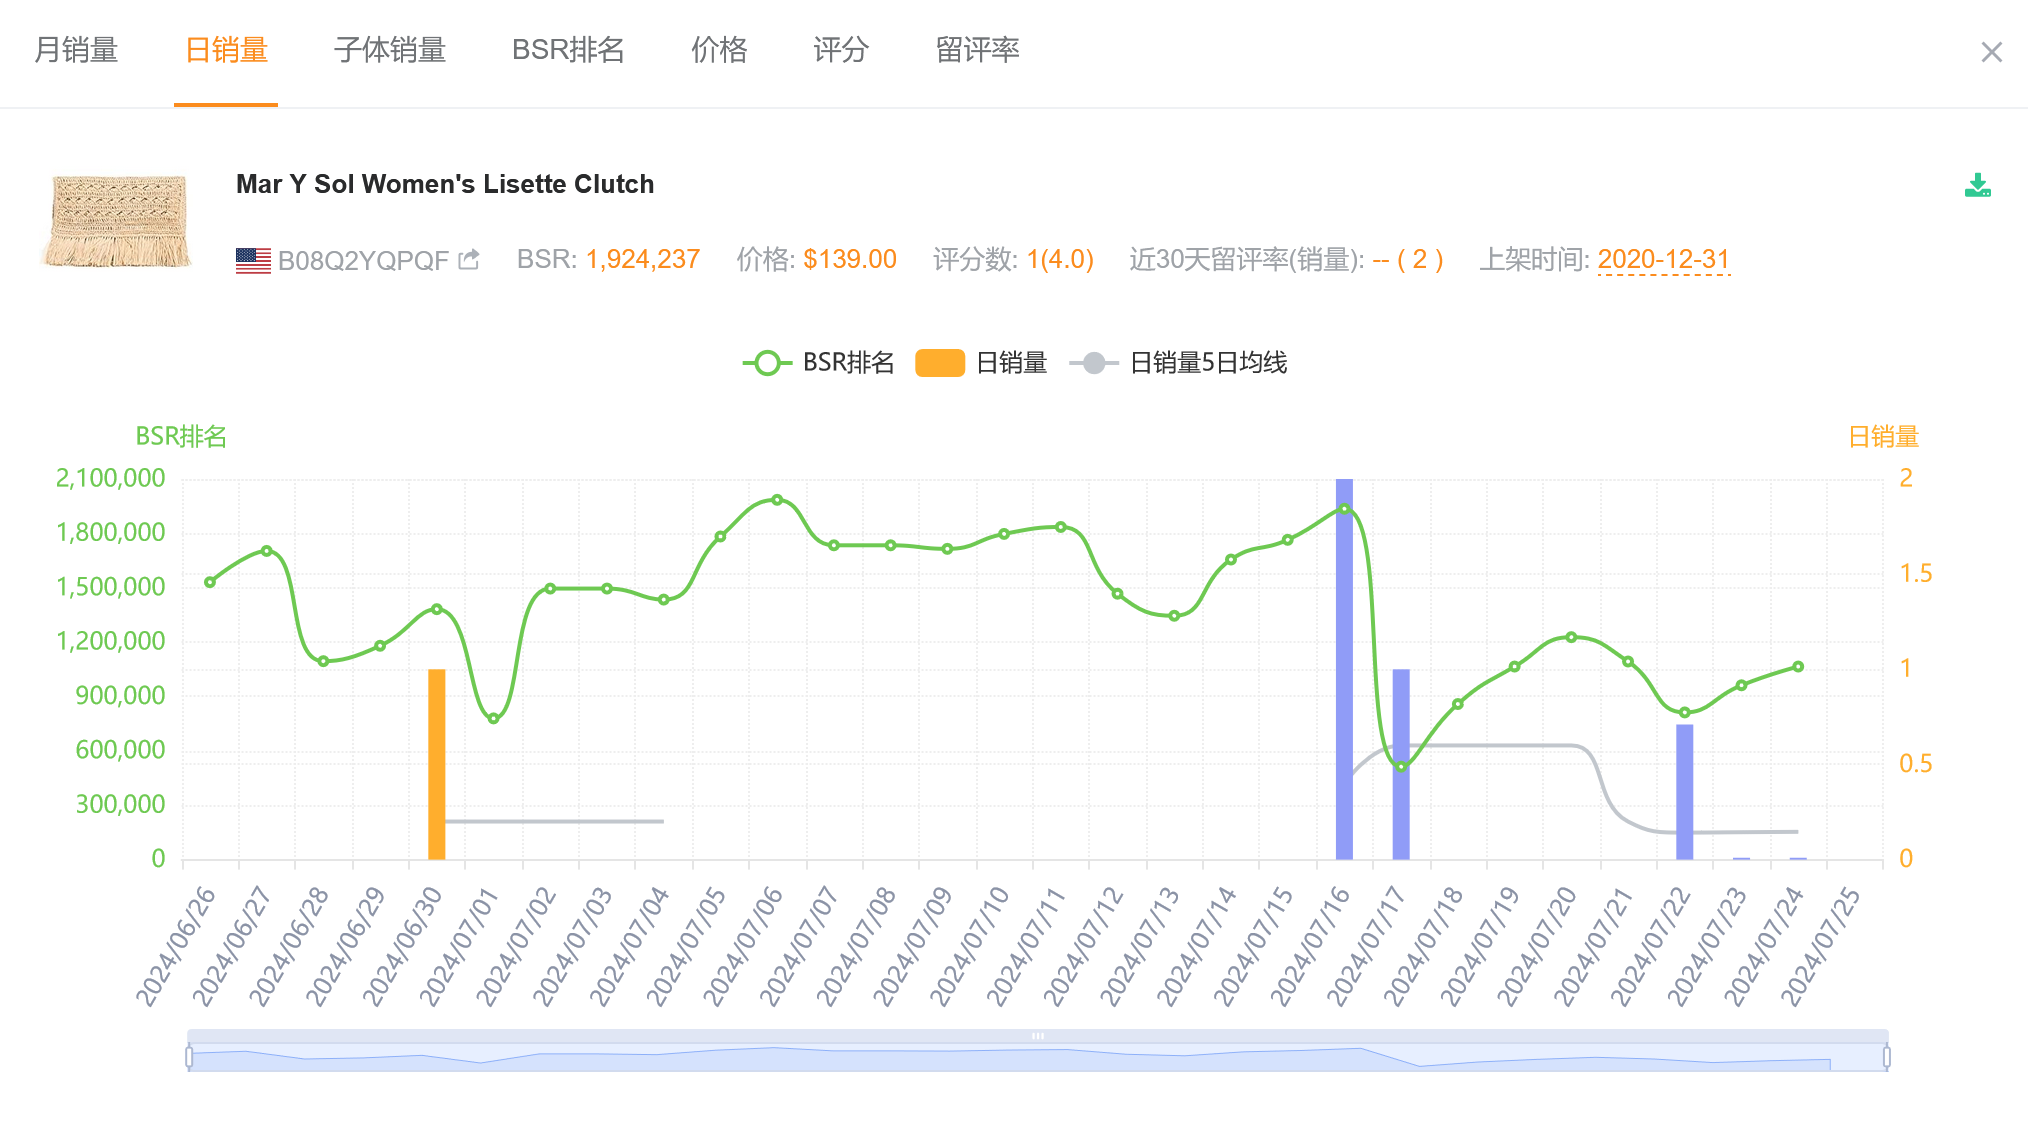Screen dimensions: 2028x1128
Task: Switch to 月销量 tab
Action: tap(76, 50)
